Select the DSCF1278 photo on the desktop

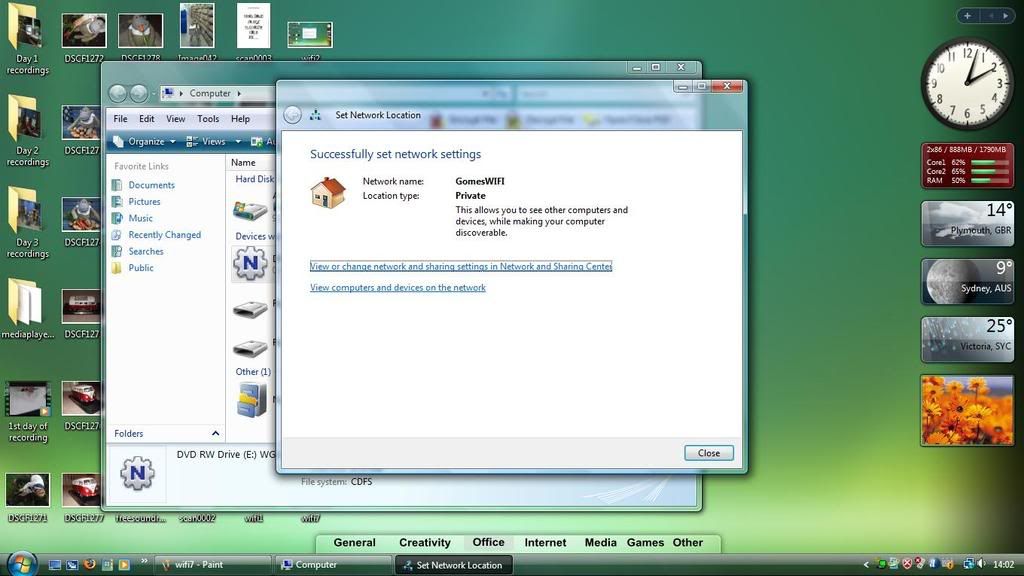click(x=140, y=38)
